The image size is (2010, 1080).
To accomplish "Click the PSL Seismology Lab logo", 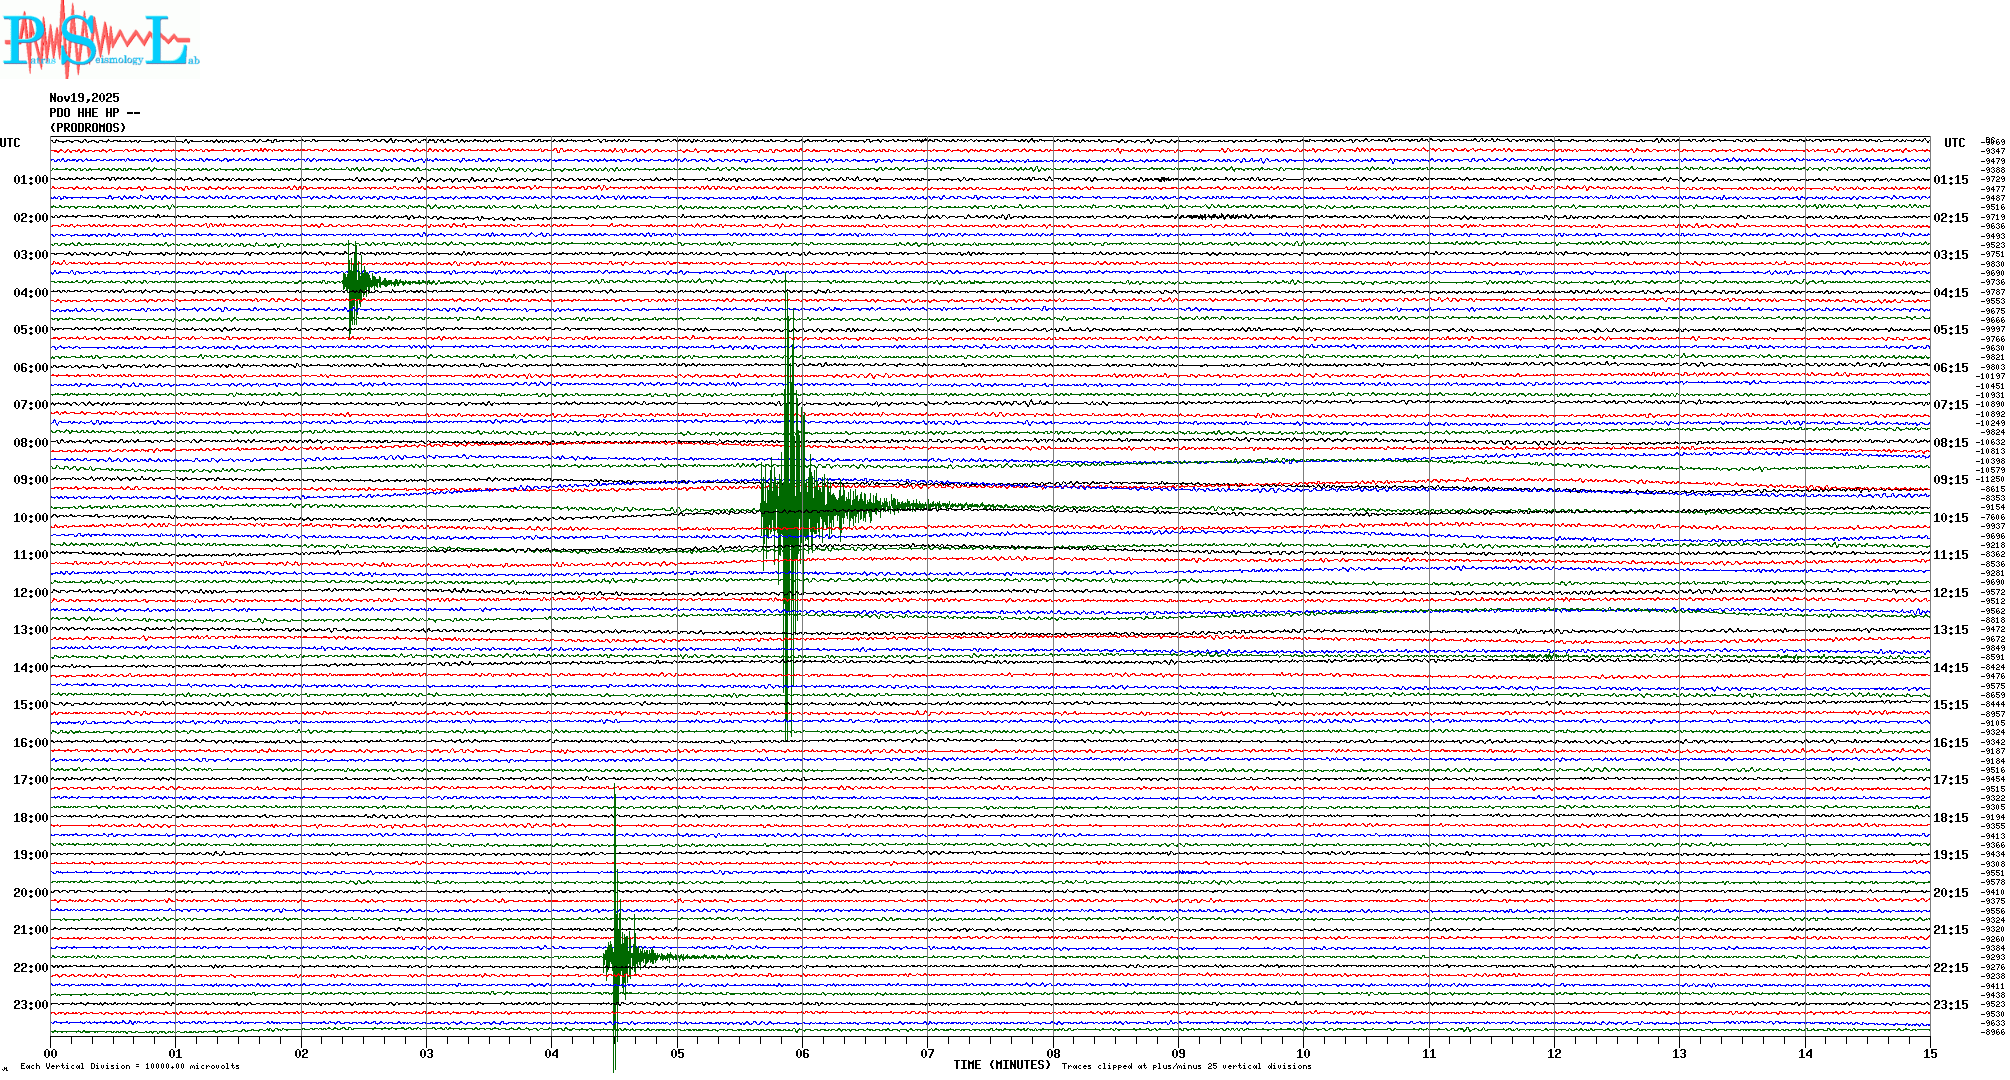I will point(100,40).
